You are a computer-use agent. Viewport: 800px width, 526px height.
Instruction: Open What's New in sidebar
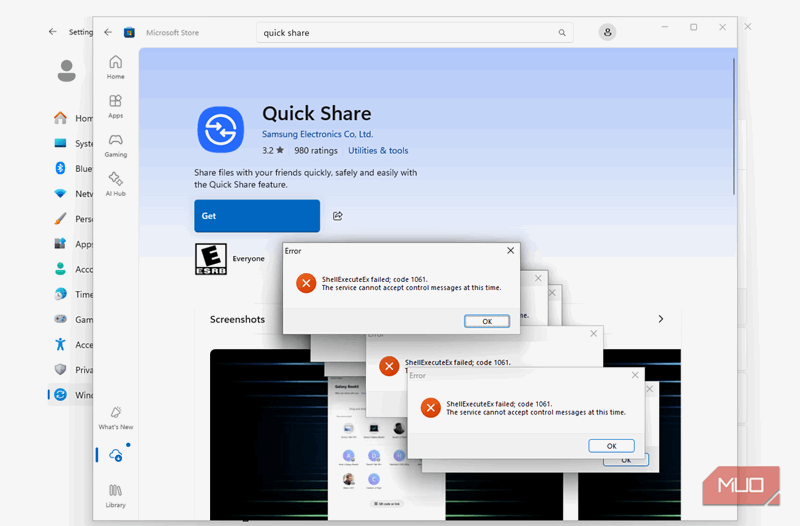click(116, 416)
